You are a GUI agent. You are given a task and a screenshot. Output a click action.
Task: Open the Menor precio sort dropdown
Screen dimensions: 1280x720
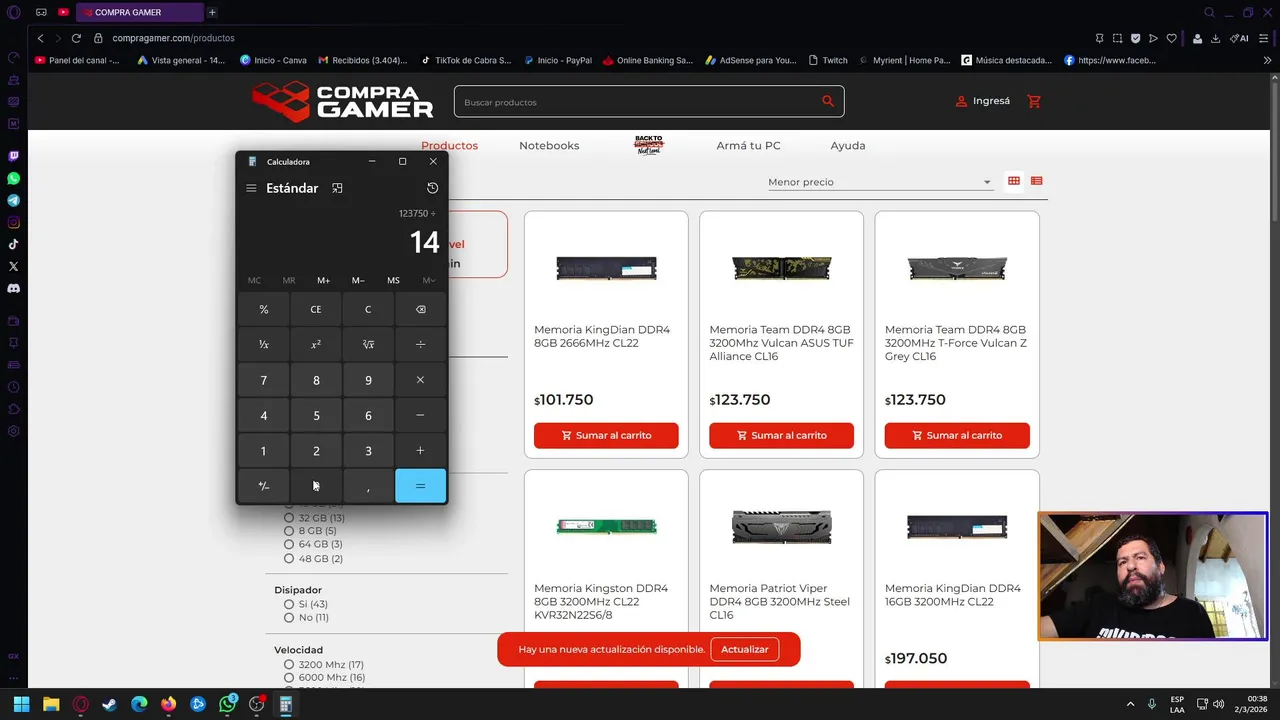pos(879,182)
